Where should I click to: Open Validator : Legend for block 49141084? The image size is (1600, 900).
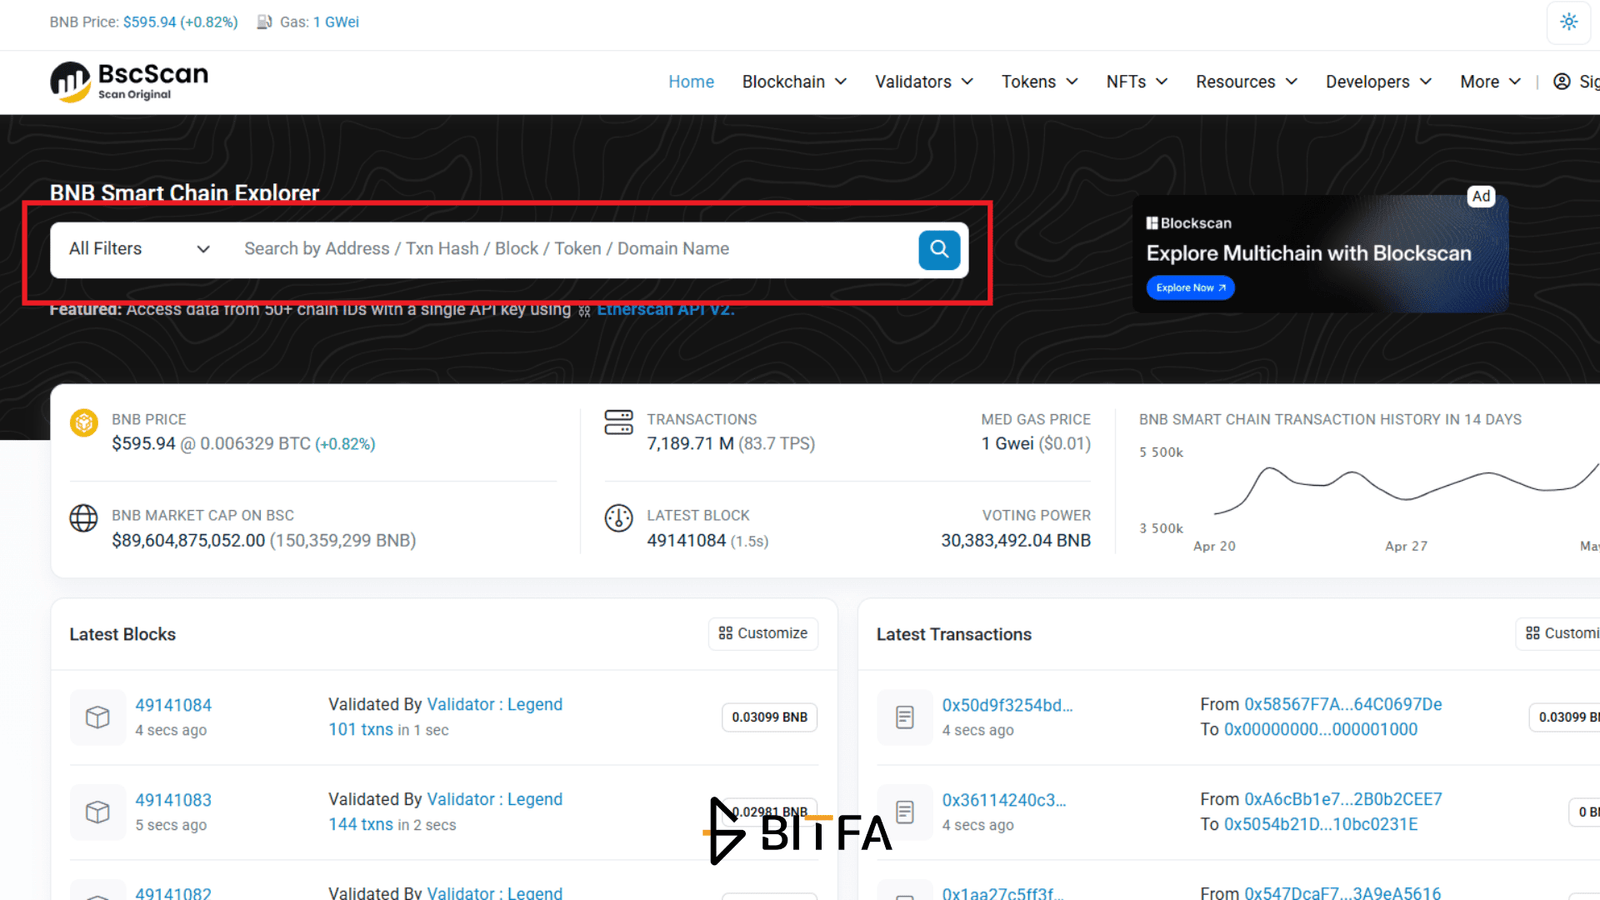495,704
